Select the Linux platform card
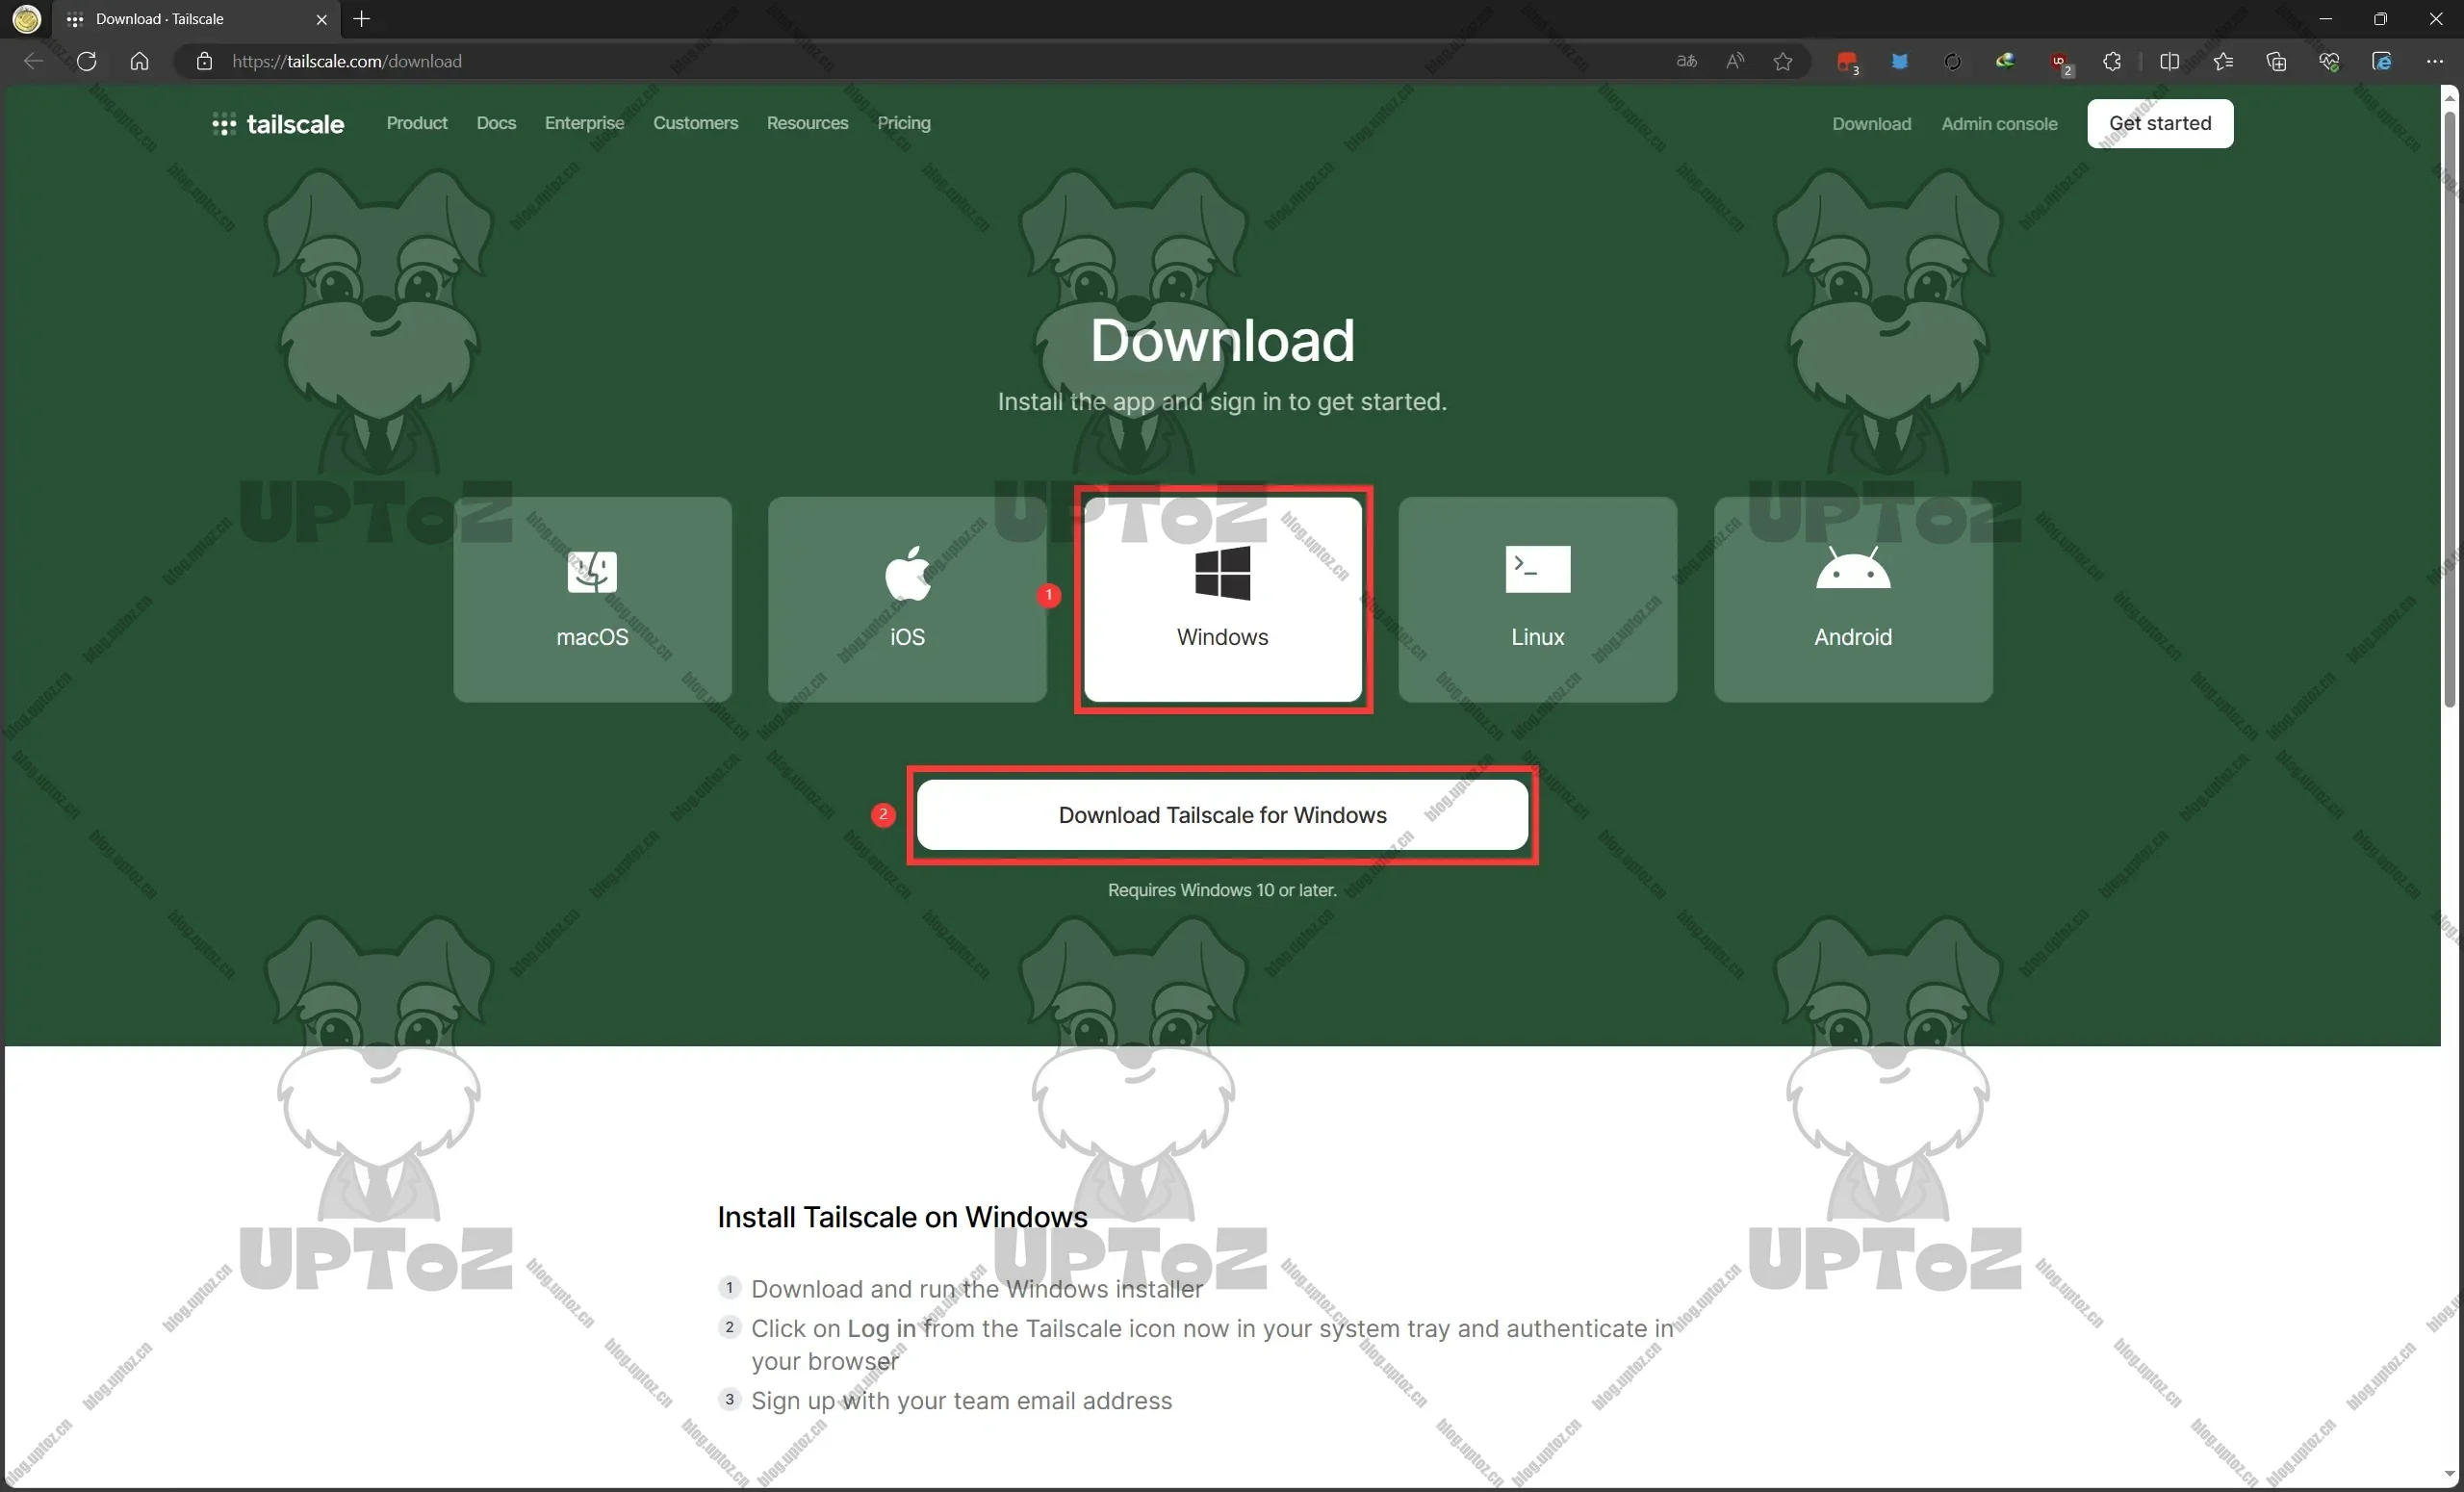Image resolution: width=2464 pixels, height=1492 pixels. click(x=1537, y=599)
